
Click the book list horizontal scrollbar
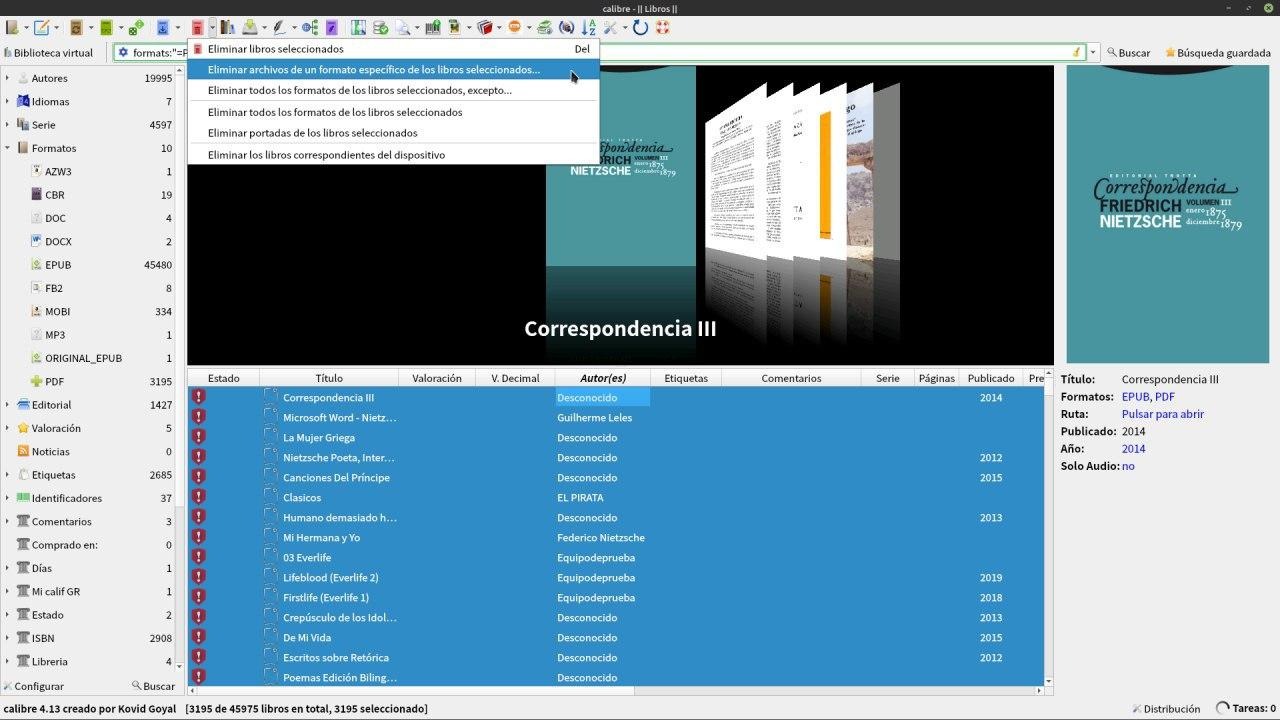tap(615, 690)
